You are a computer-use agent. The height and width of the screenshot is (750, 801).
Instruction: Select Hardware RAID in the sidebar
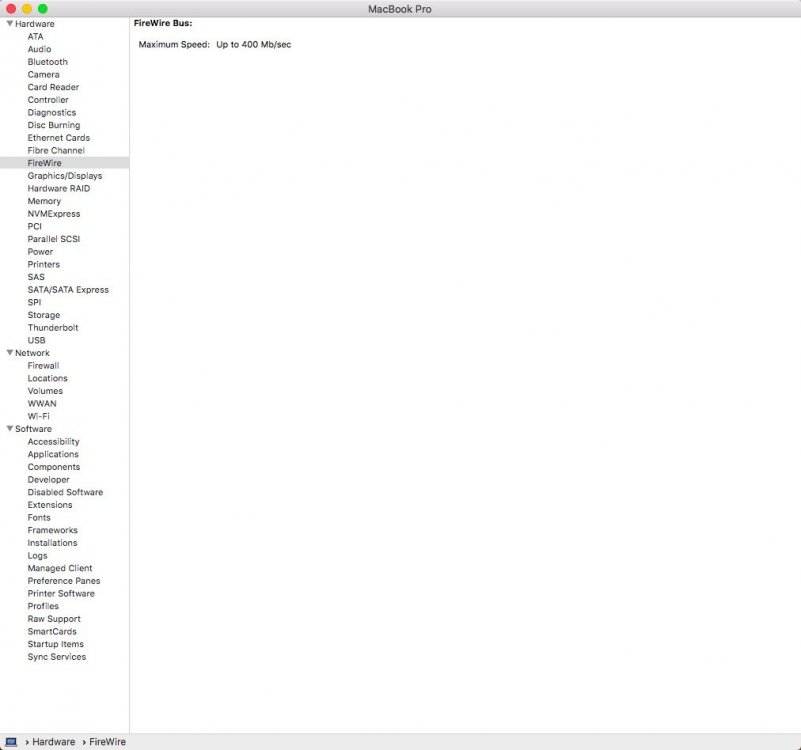(59, 189)
